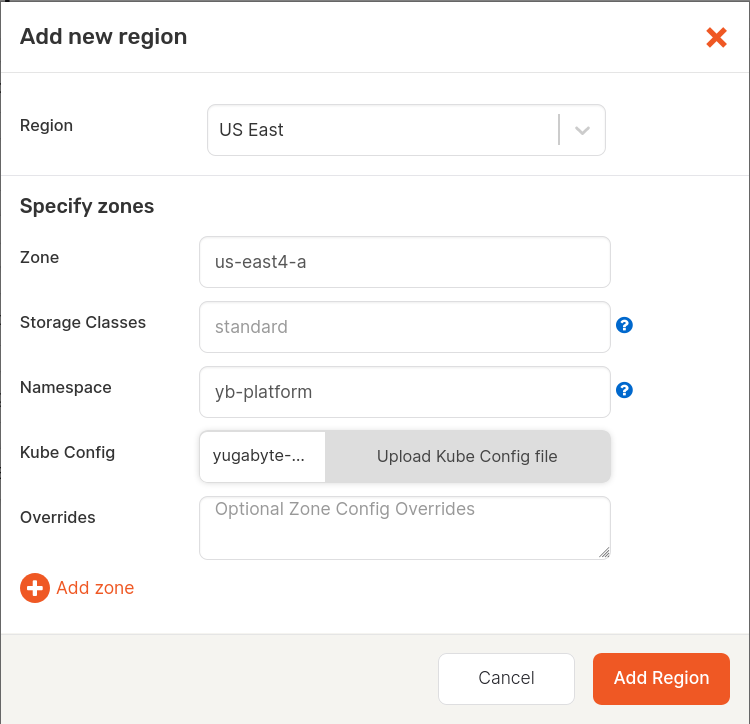The width and height of the screenshot is (750, 724).
Task: Close the Add new region dialog
Action: tap(716, 38)
